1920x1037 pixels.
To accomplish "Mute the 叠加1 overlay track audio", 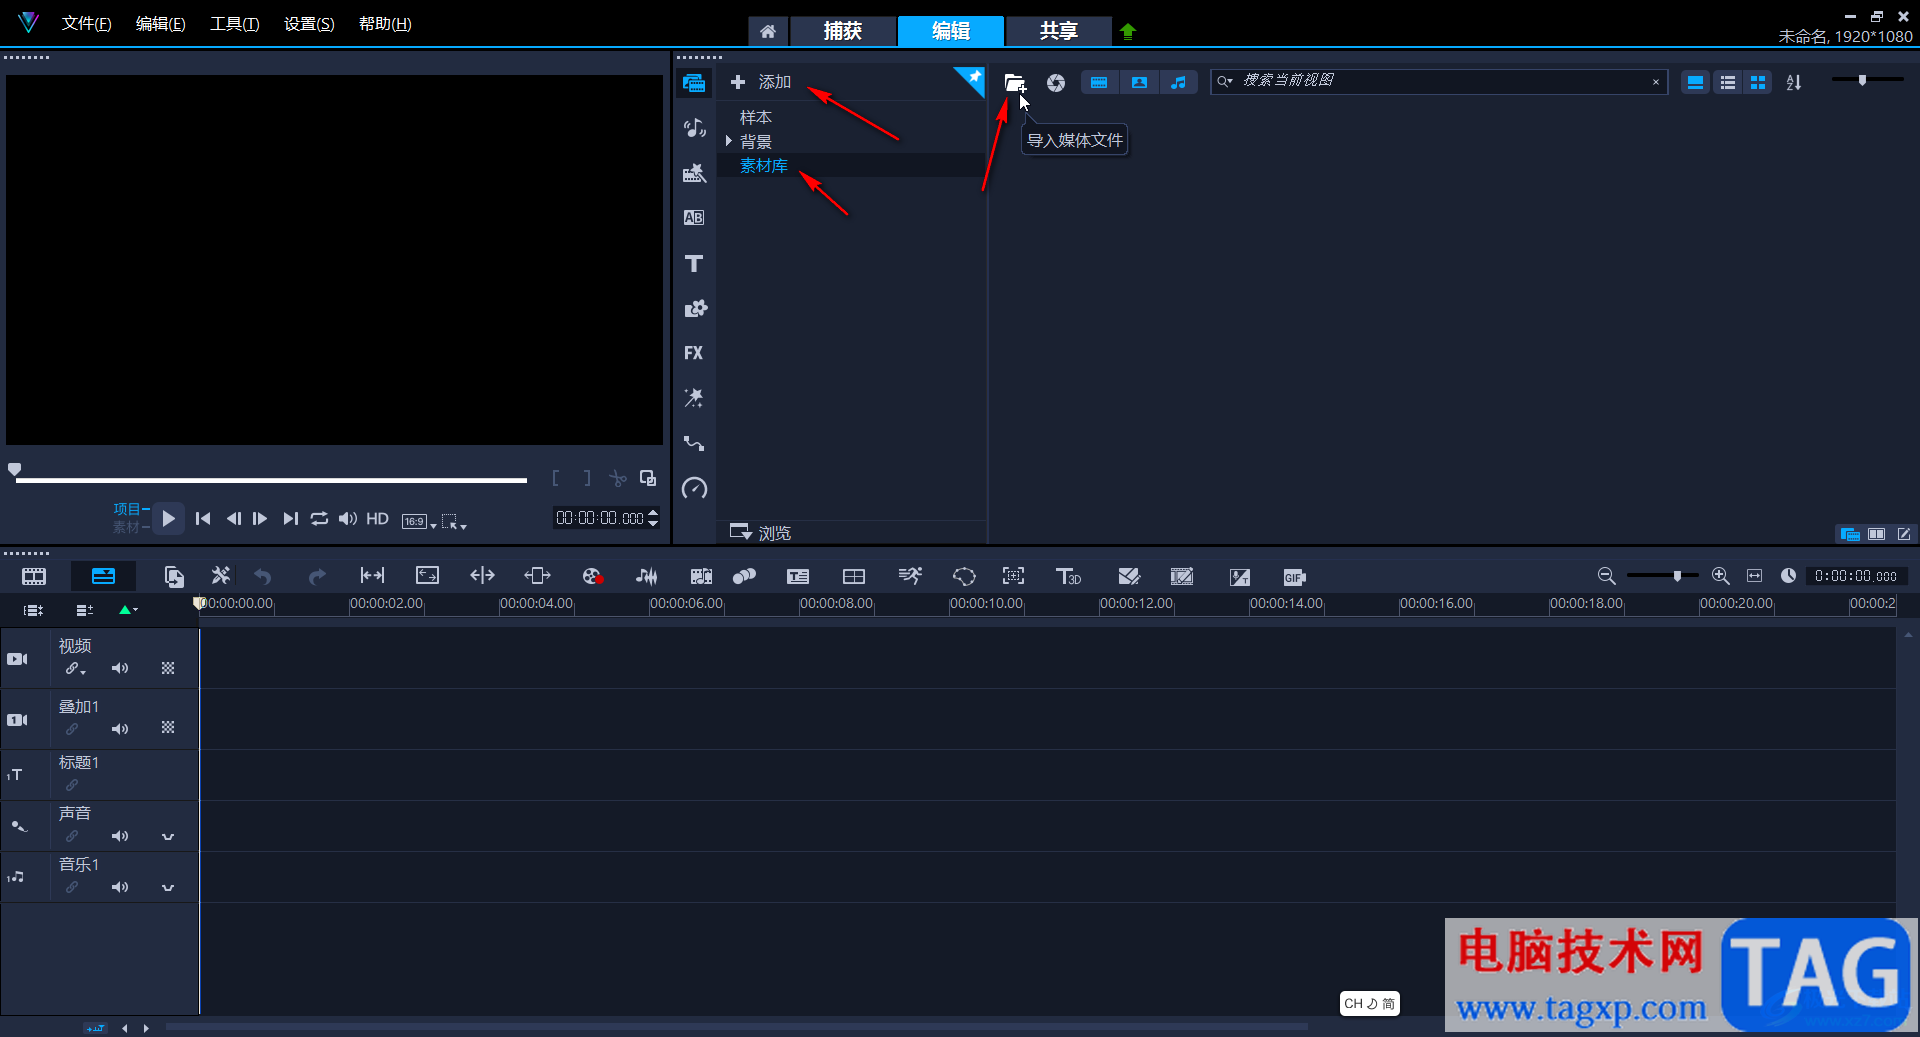I will click(120, 729).
